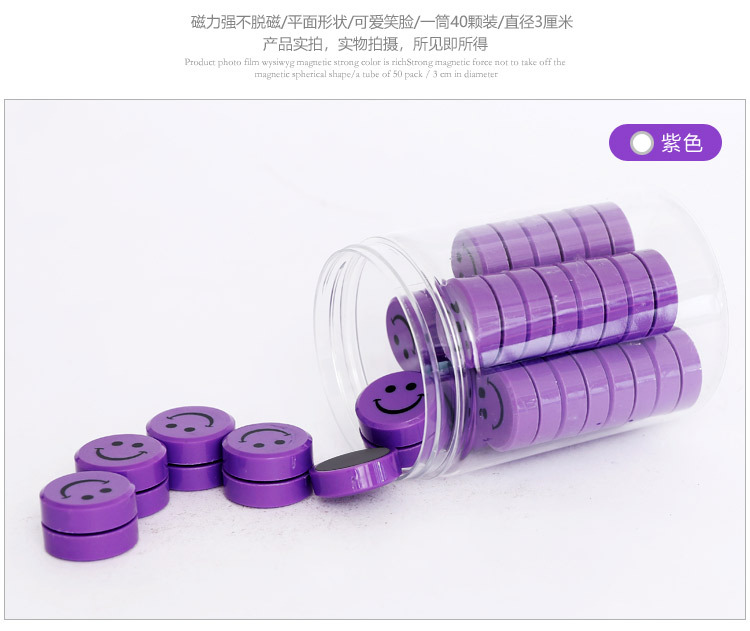The height and width of the screenshot is (631, 750).
Task: Click the 产品实拍，实物拍摄 subtitle line
Action: (x=375, y=44)
